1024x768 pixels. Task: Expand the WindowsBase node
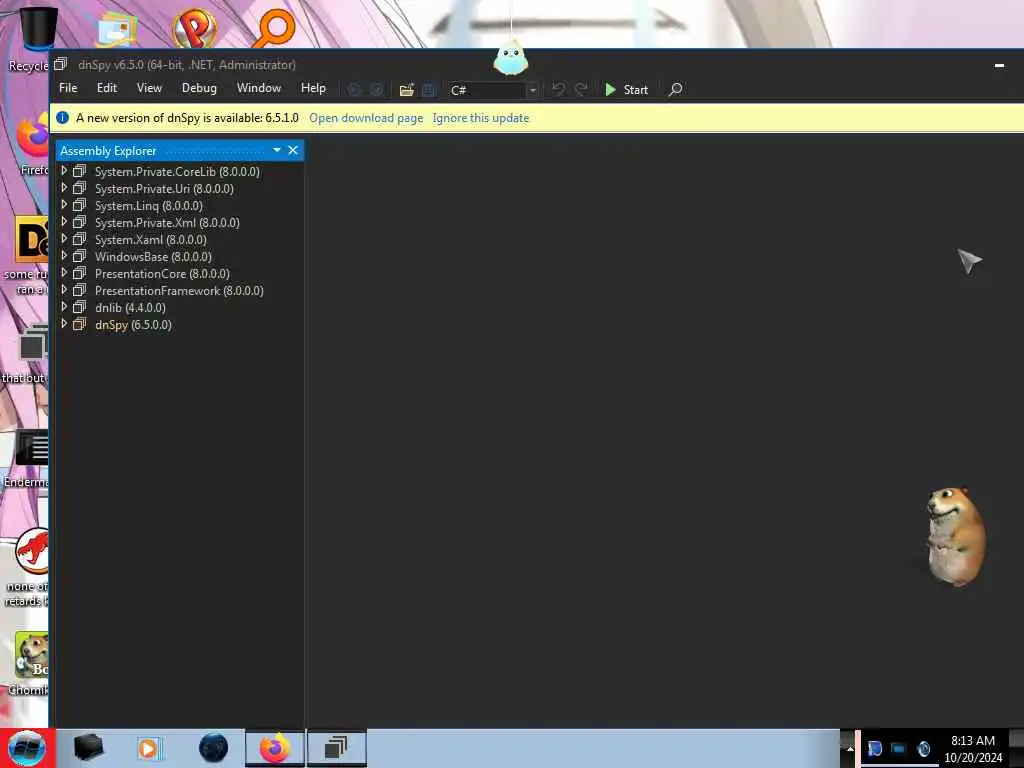pos(64,255)
